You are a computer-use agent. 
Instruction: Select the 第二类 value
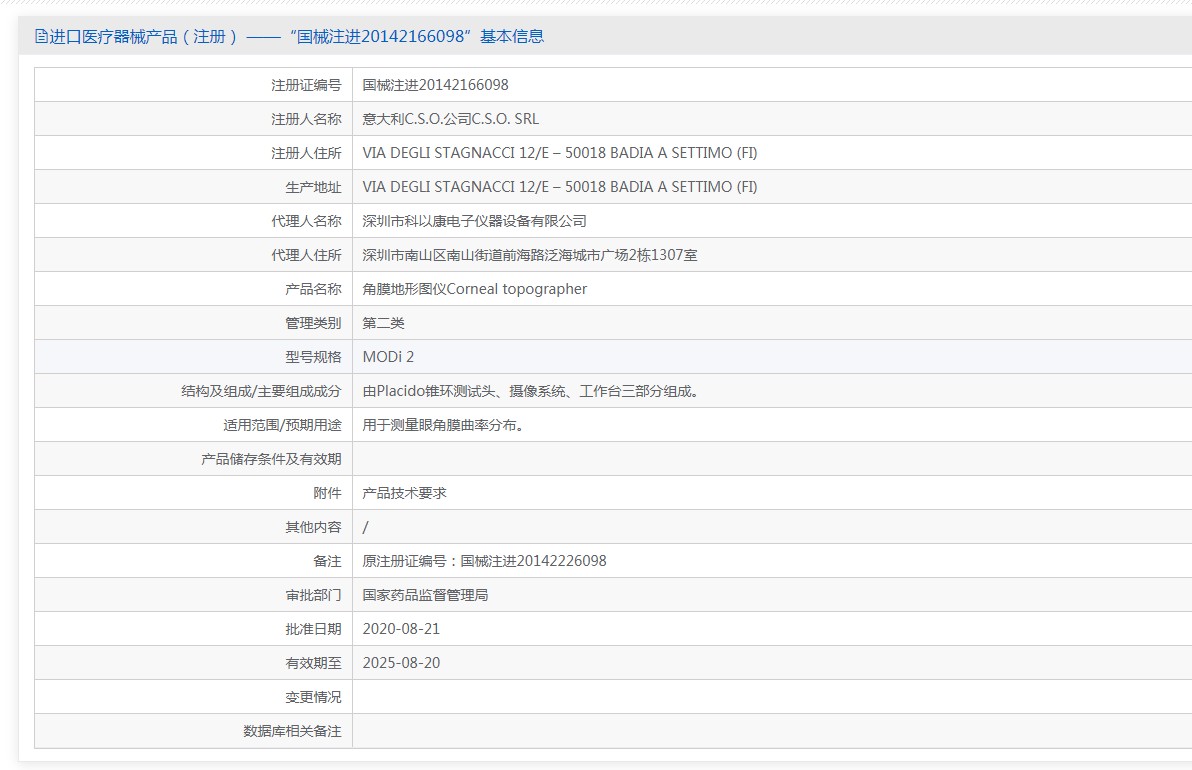pyautogui.click(x=383, y=323)
